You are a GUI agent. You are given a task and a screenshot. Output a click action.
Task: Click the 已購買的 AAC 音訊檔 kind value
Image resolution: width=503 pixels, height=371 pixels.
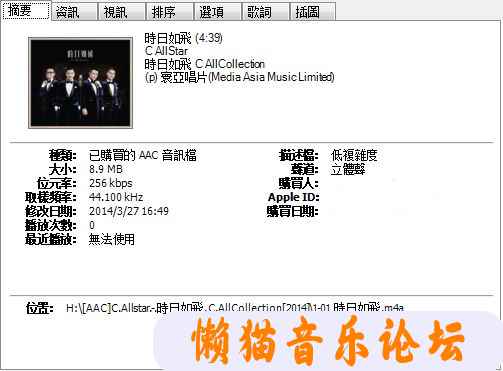tap(143, 155)
